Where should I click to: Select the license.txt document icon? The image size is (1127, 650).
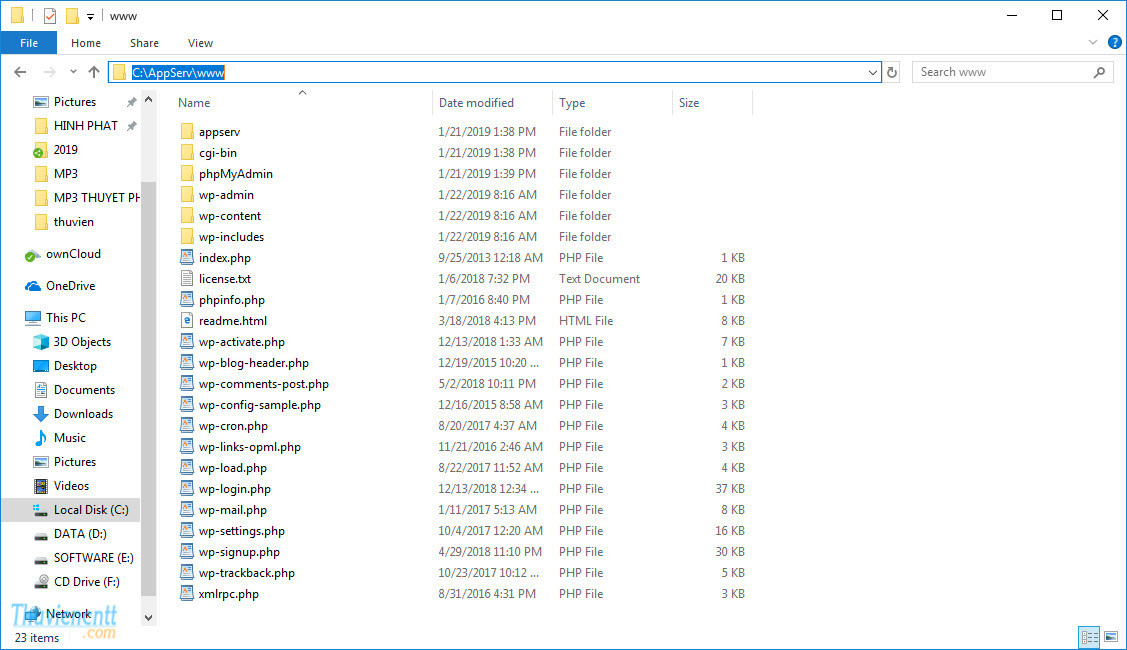(187, 278)
